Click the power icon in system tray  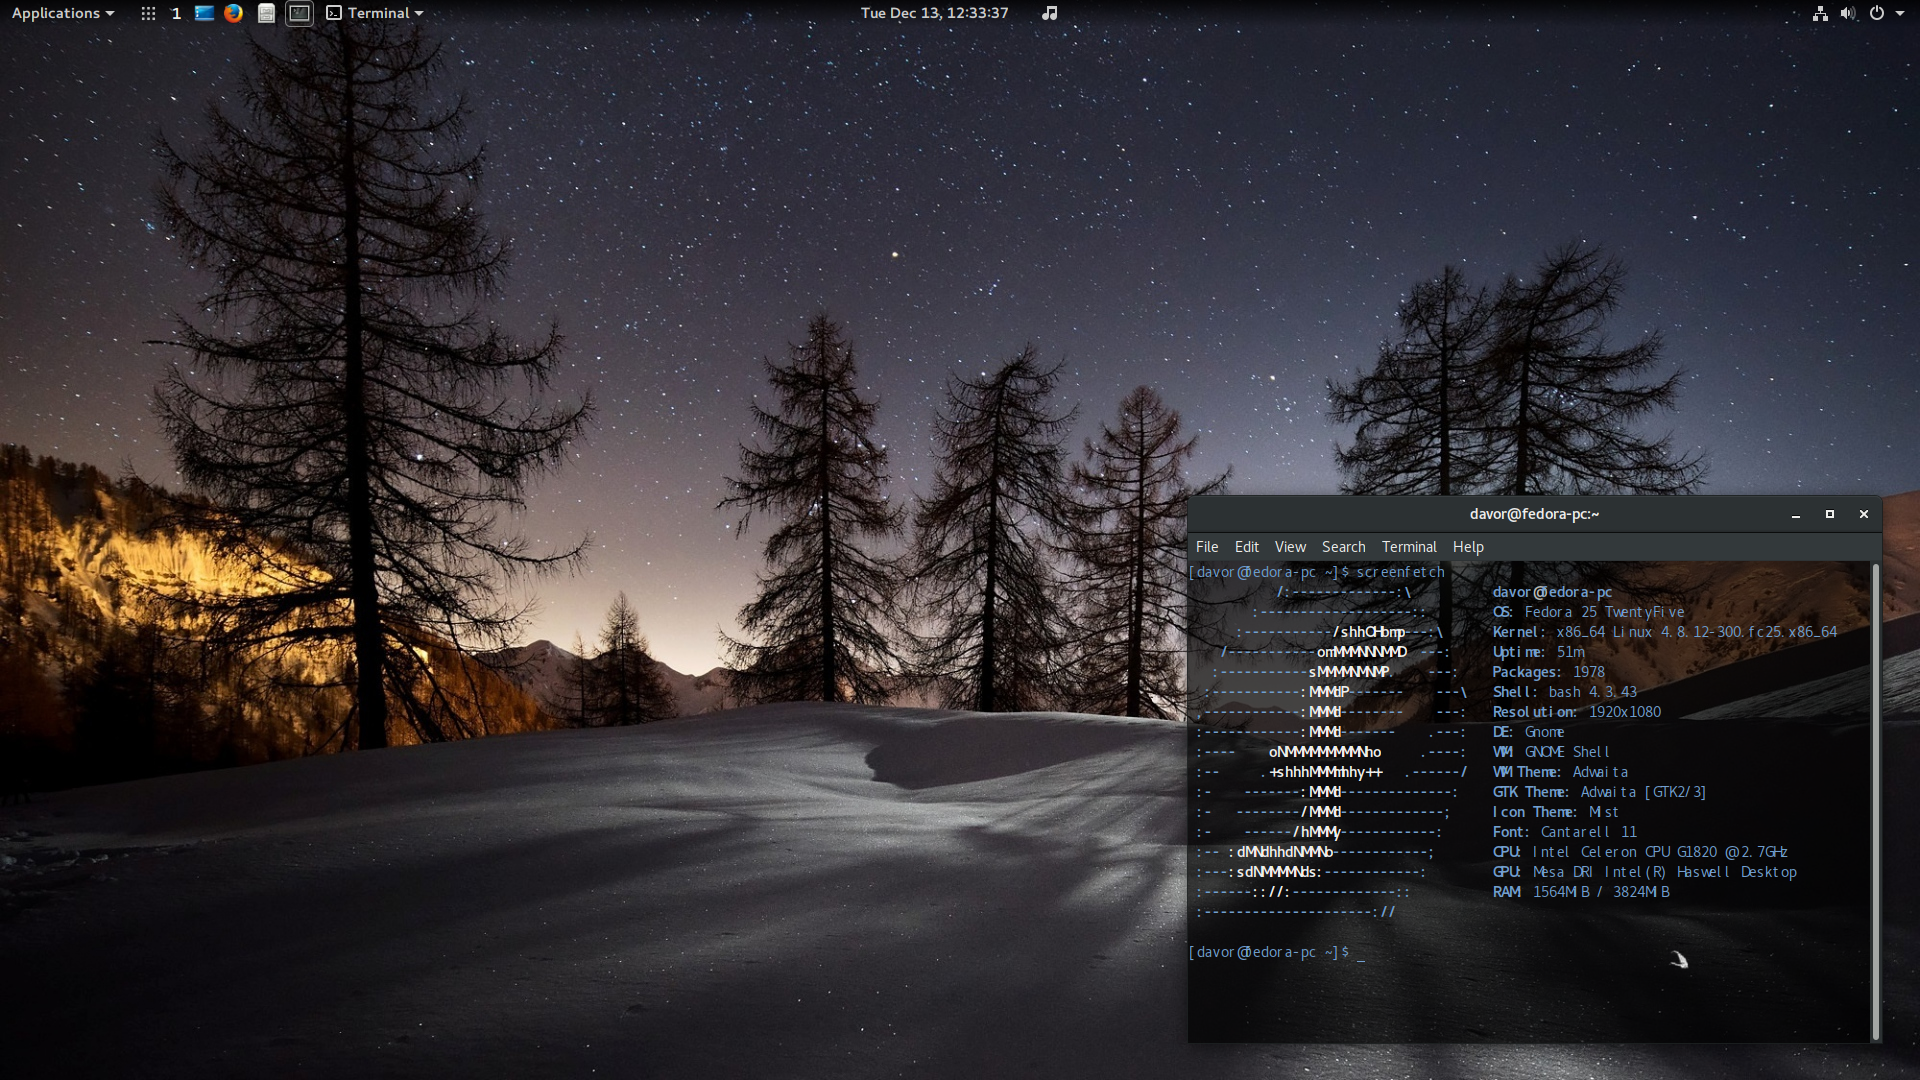tap(1877, 13)
